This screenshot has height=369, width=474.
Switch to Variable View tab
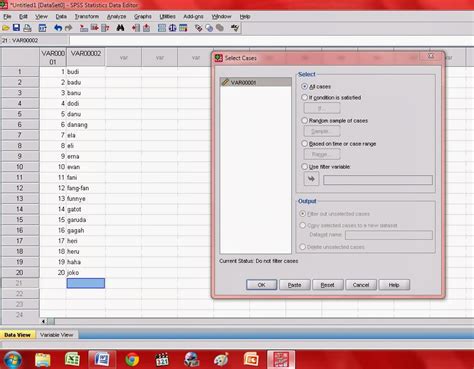tap(57, 335)
